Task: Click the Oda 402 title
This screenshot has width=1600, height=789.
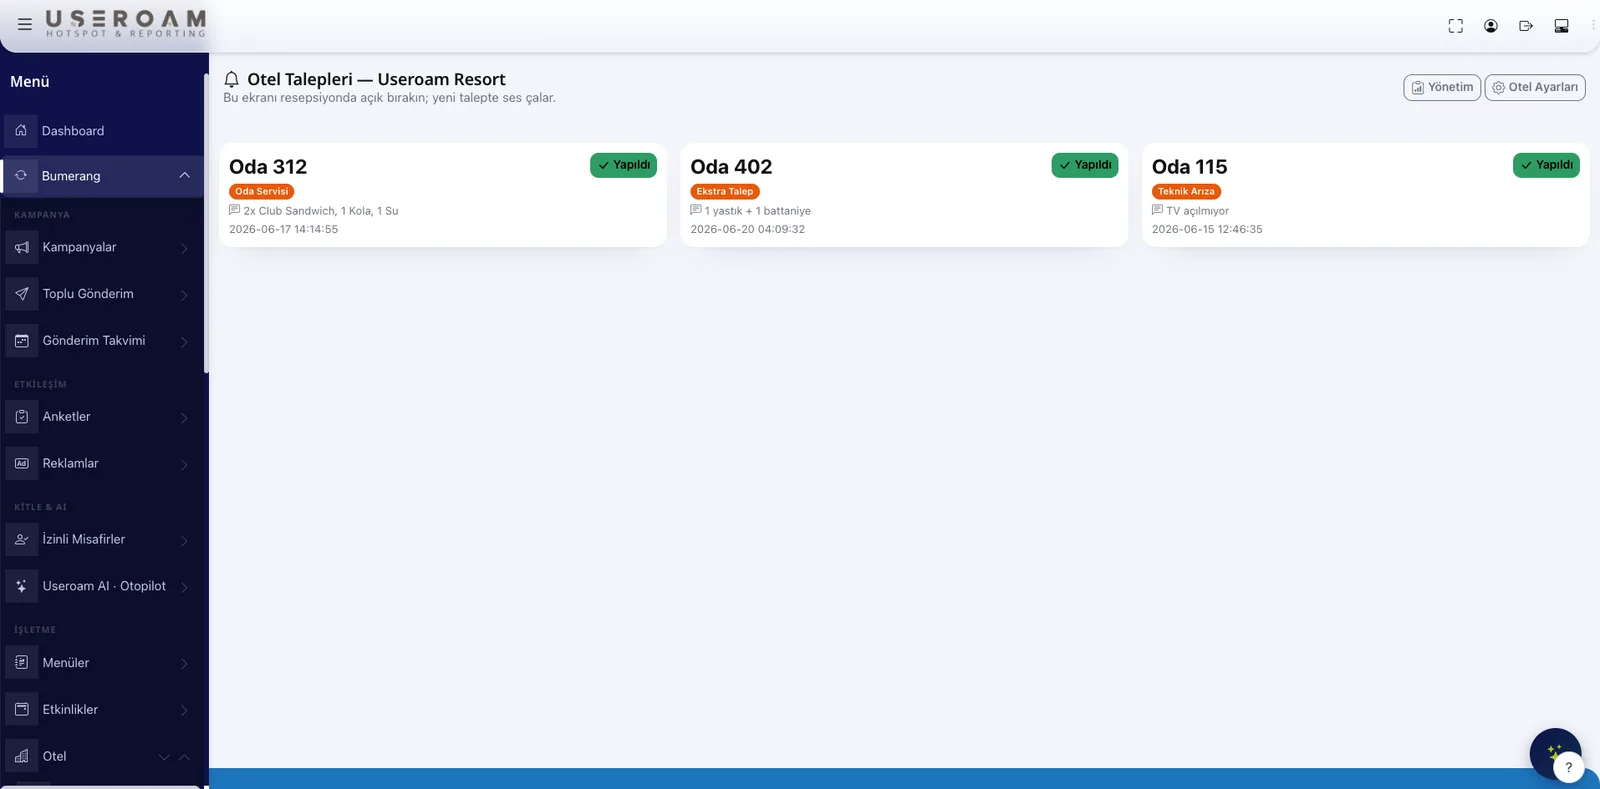Action: [731, 167]
